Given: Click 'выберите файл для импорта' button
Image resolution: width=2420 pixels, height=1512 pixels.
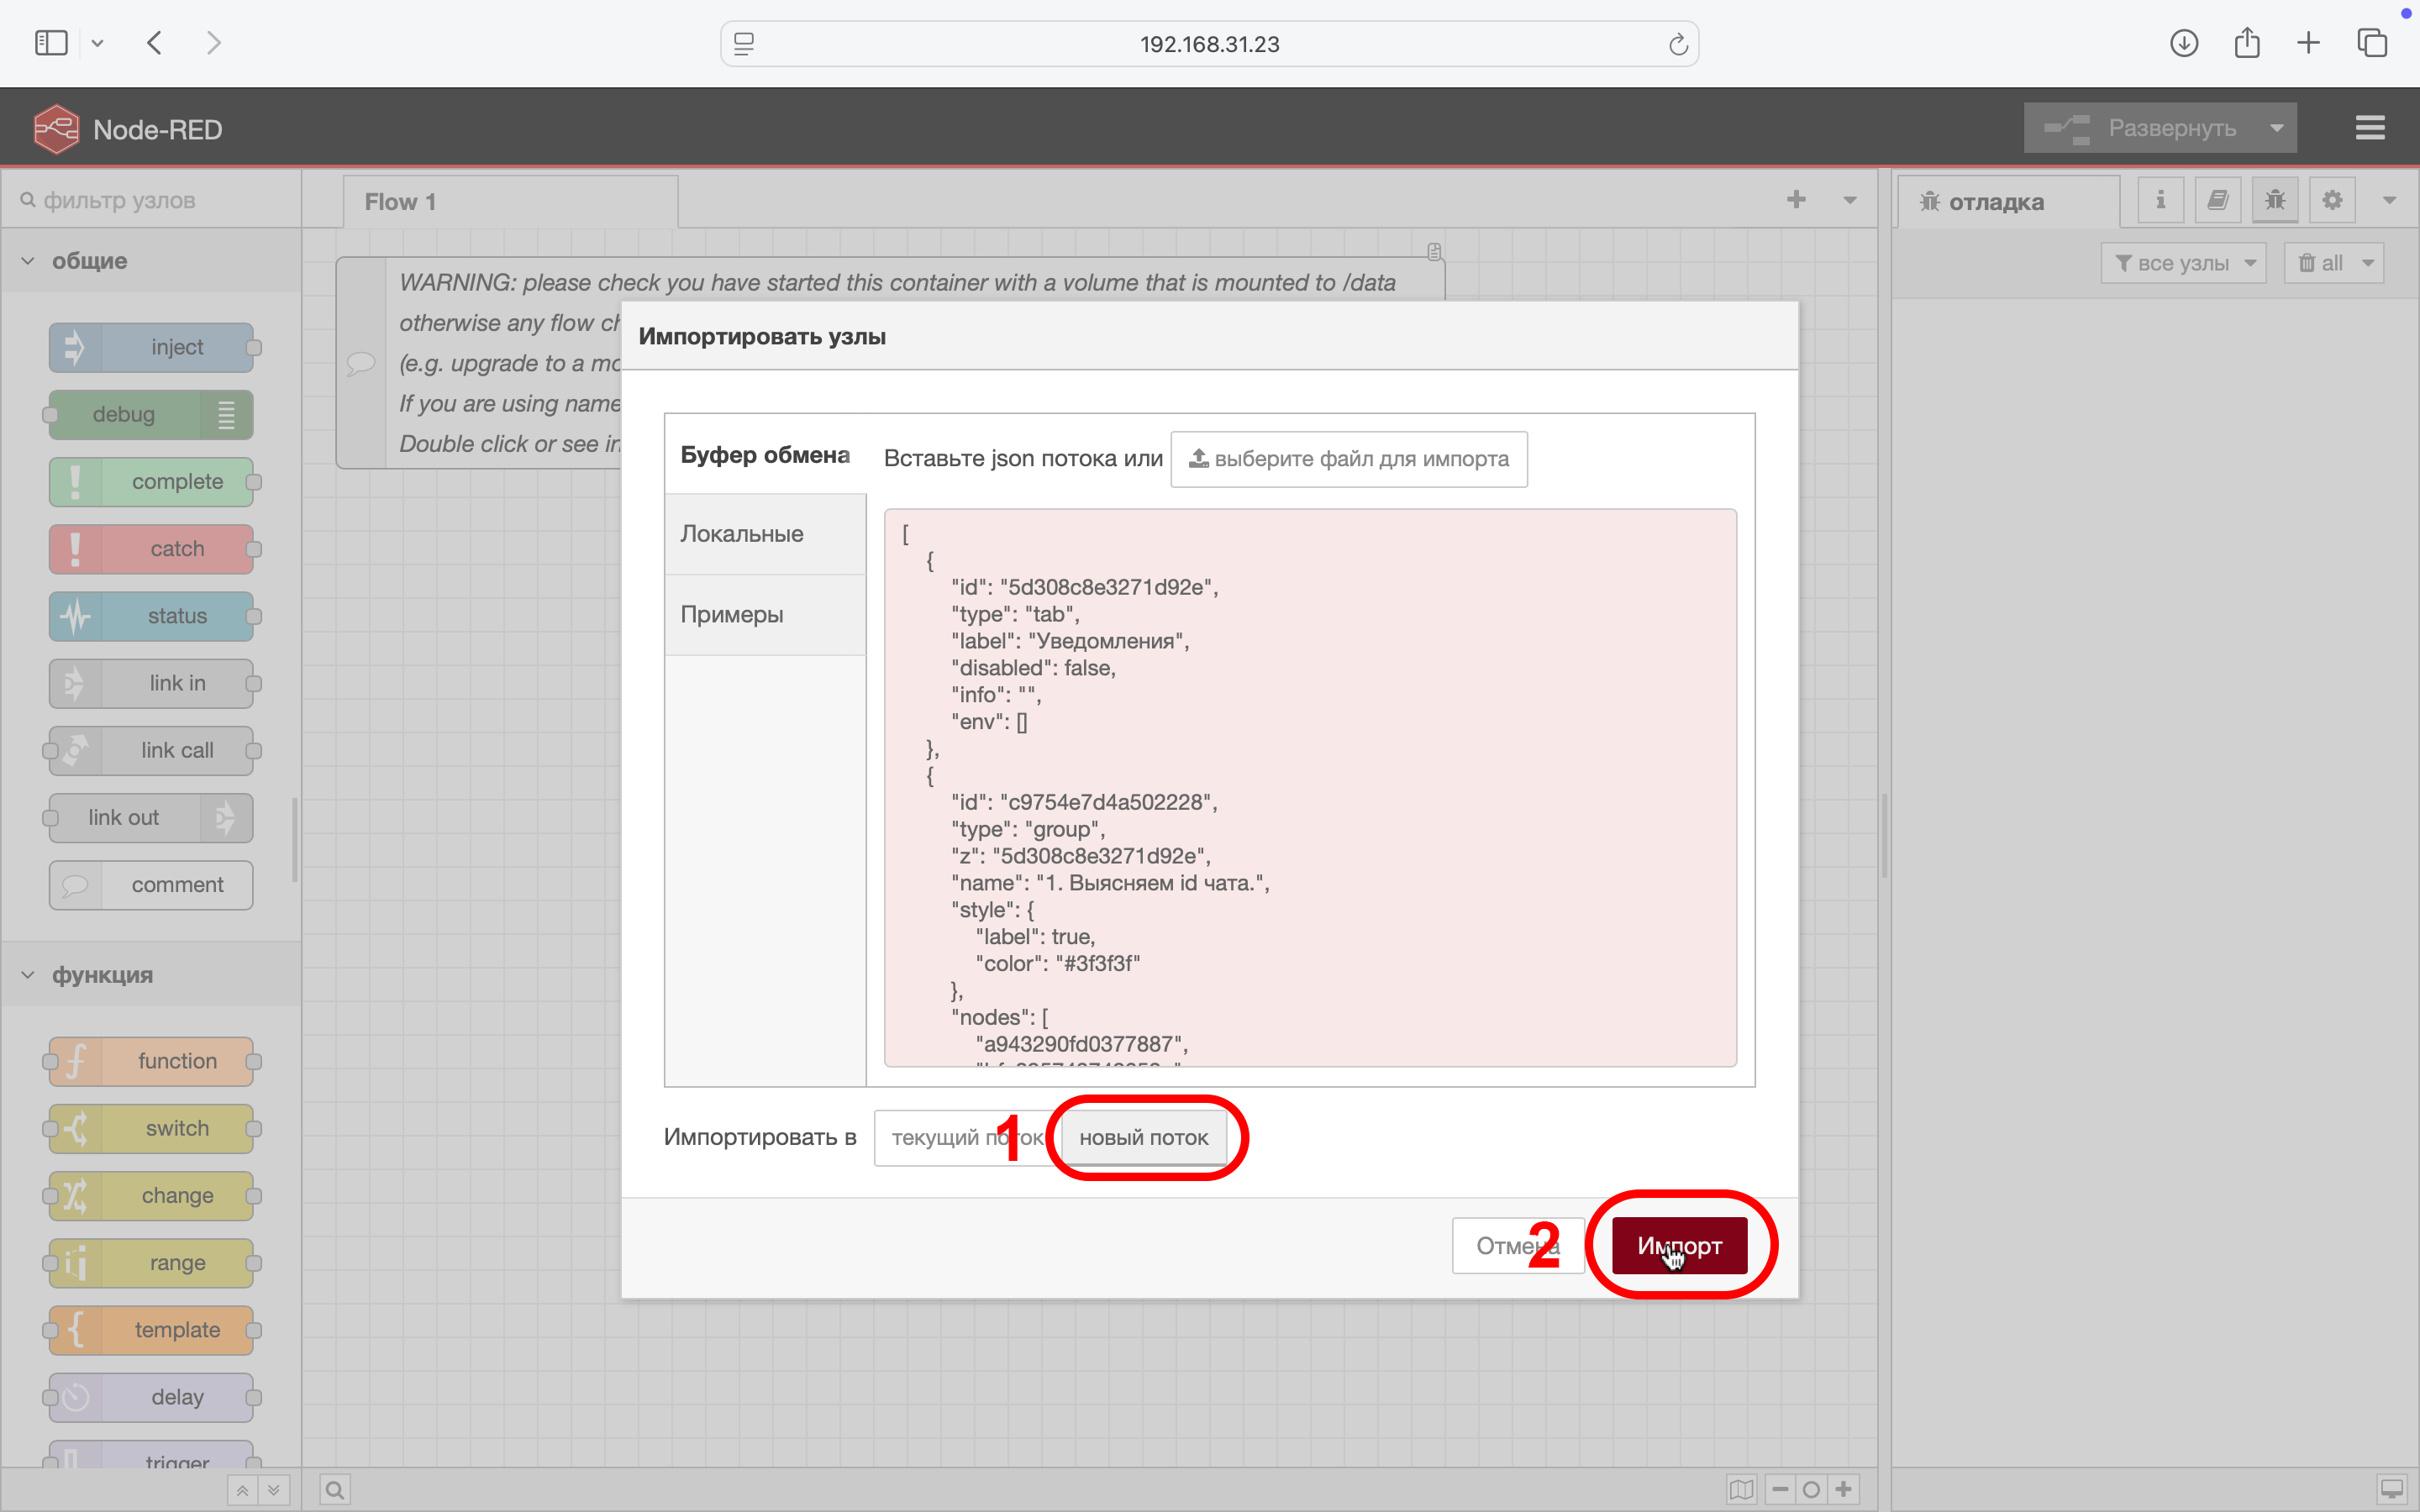Looking at the screenshot, I should click(1348, 459).
